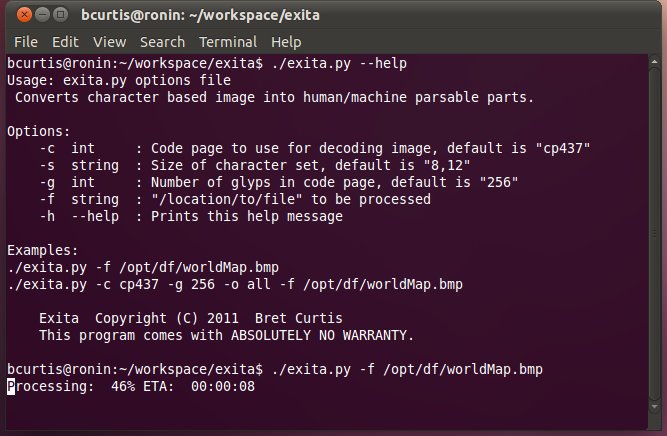The height and width of the screenshot is (436, 667).
Task: Click the -s string character set option line
Action: [x=255, y=165]
